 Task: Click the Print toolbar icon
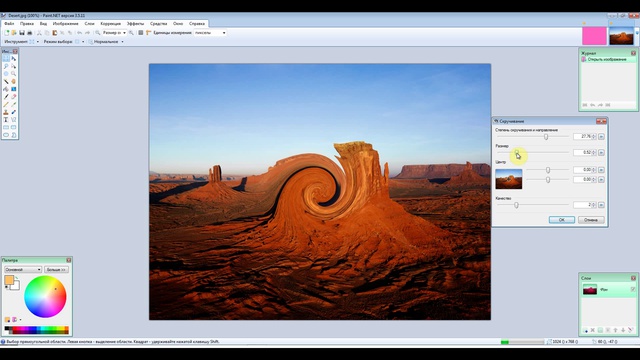click(x=29, y=33)
